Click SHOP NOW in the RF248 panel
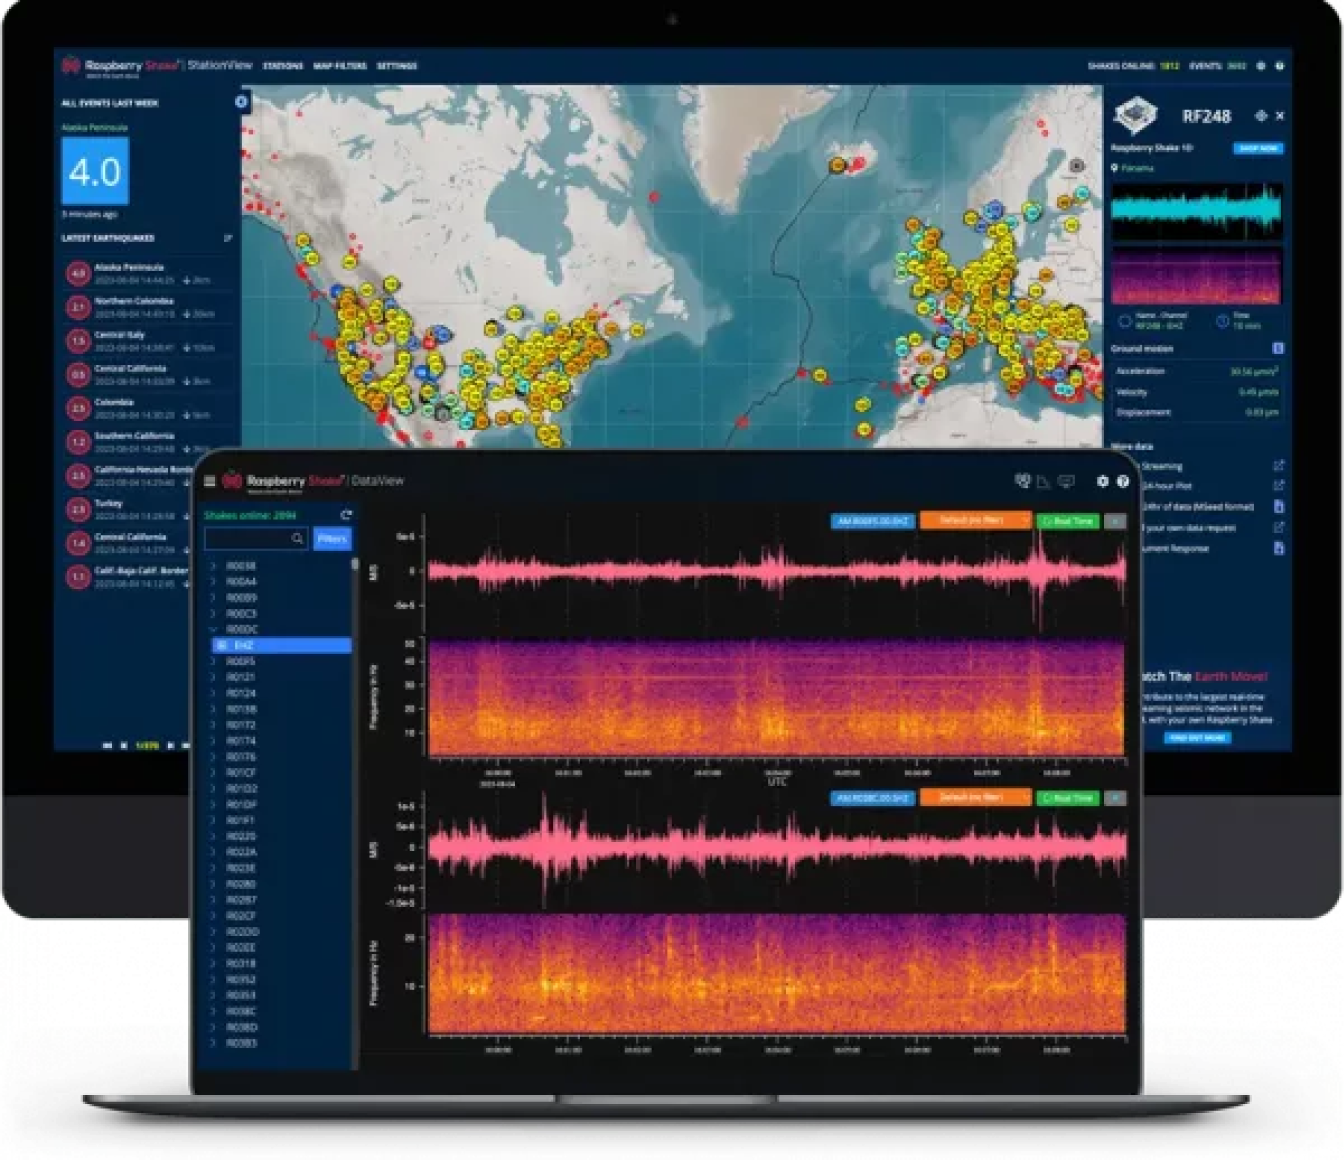This screenshot has height=1160, width=1344. [x=1258, y=148]
